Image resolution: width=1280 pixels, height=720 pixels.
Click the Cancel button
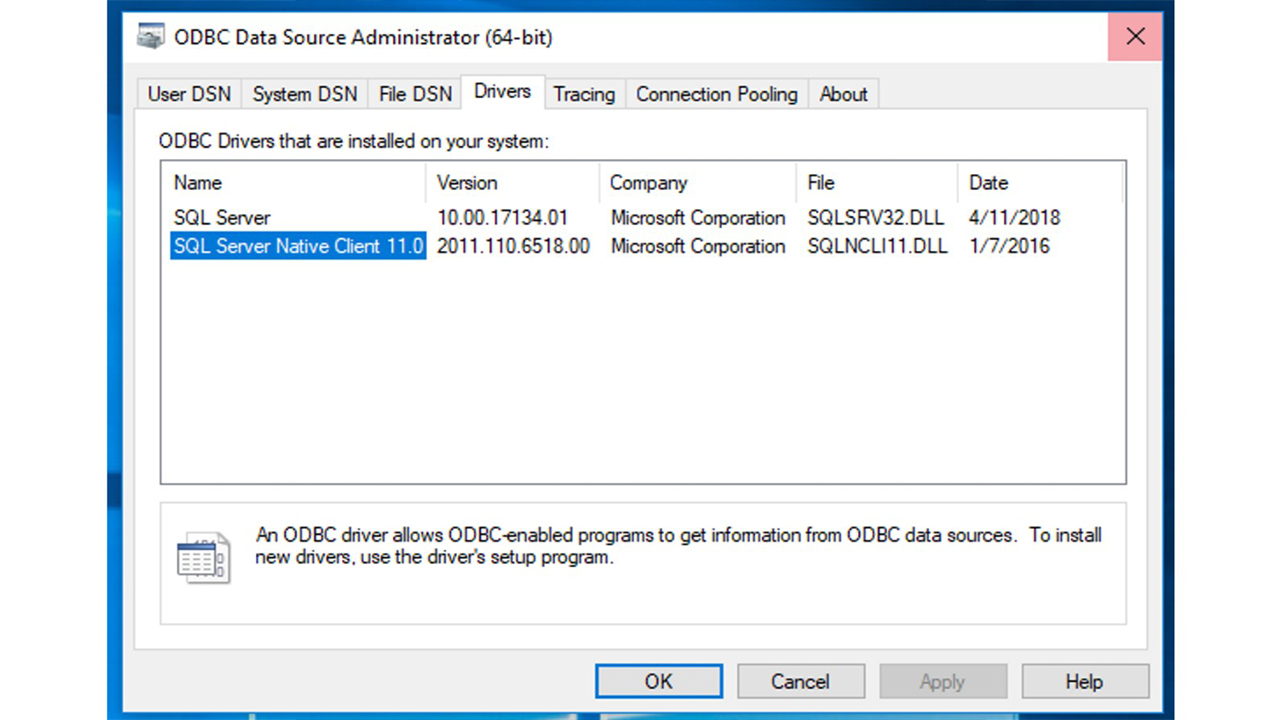point(800,682)
